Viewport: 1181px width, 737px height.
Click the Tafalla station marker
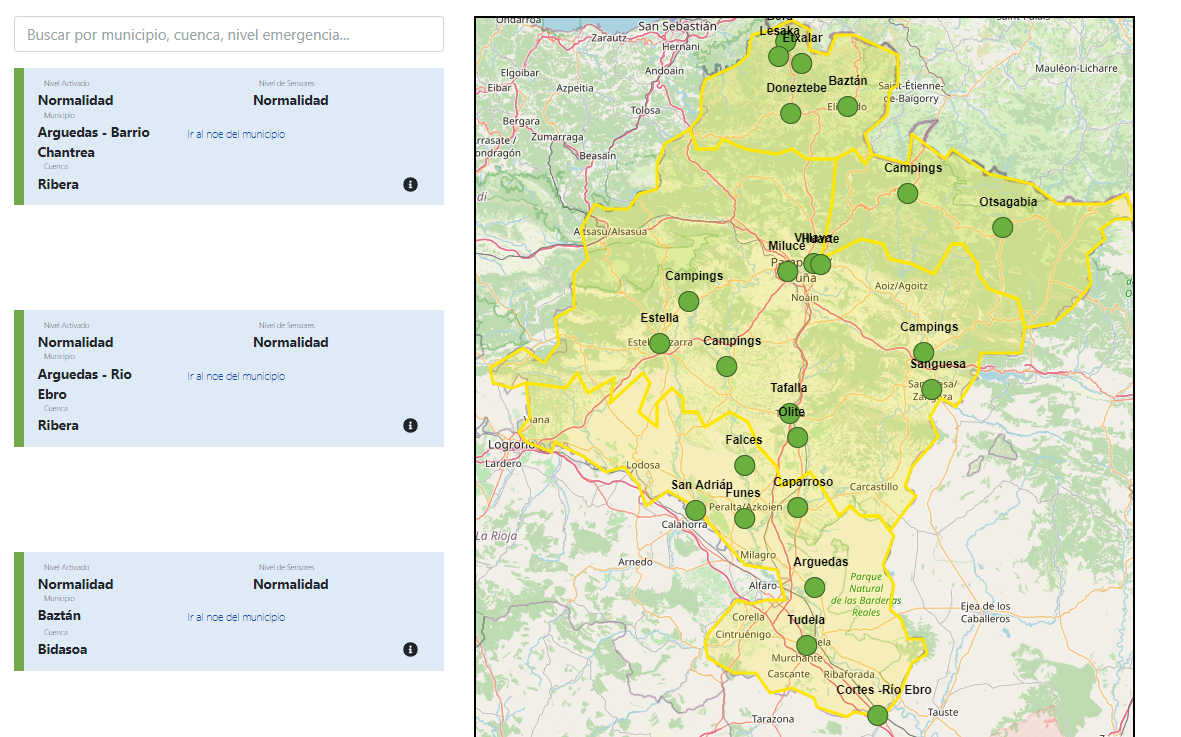pos(789,413)
